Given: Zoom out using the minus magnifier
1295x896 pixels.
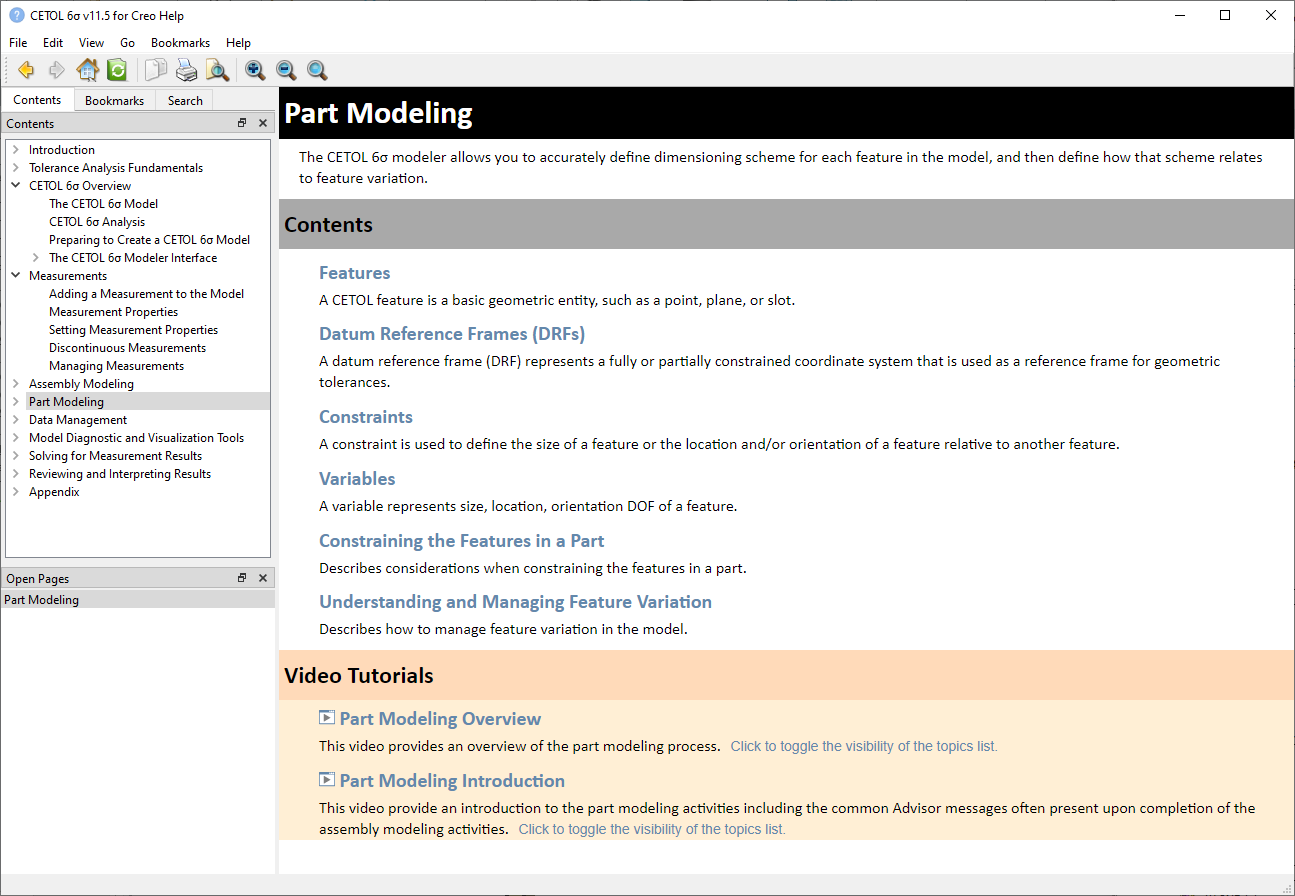Looking at the screenshot, I should tap(286, 70).
